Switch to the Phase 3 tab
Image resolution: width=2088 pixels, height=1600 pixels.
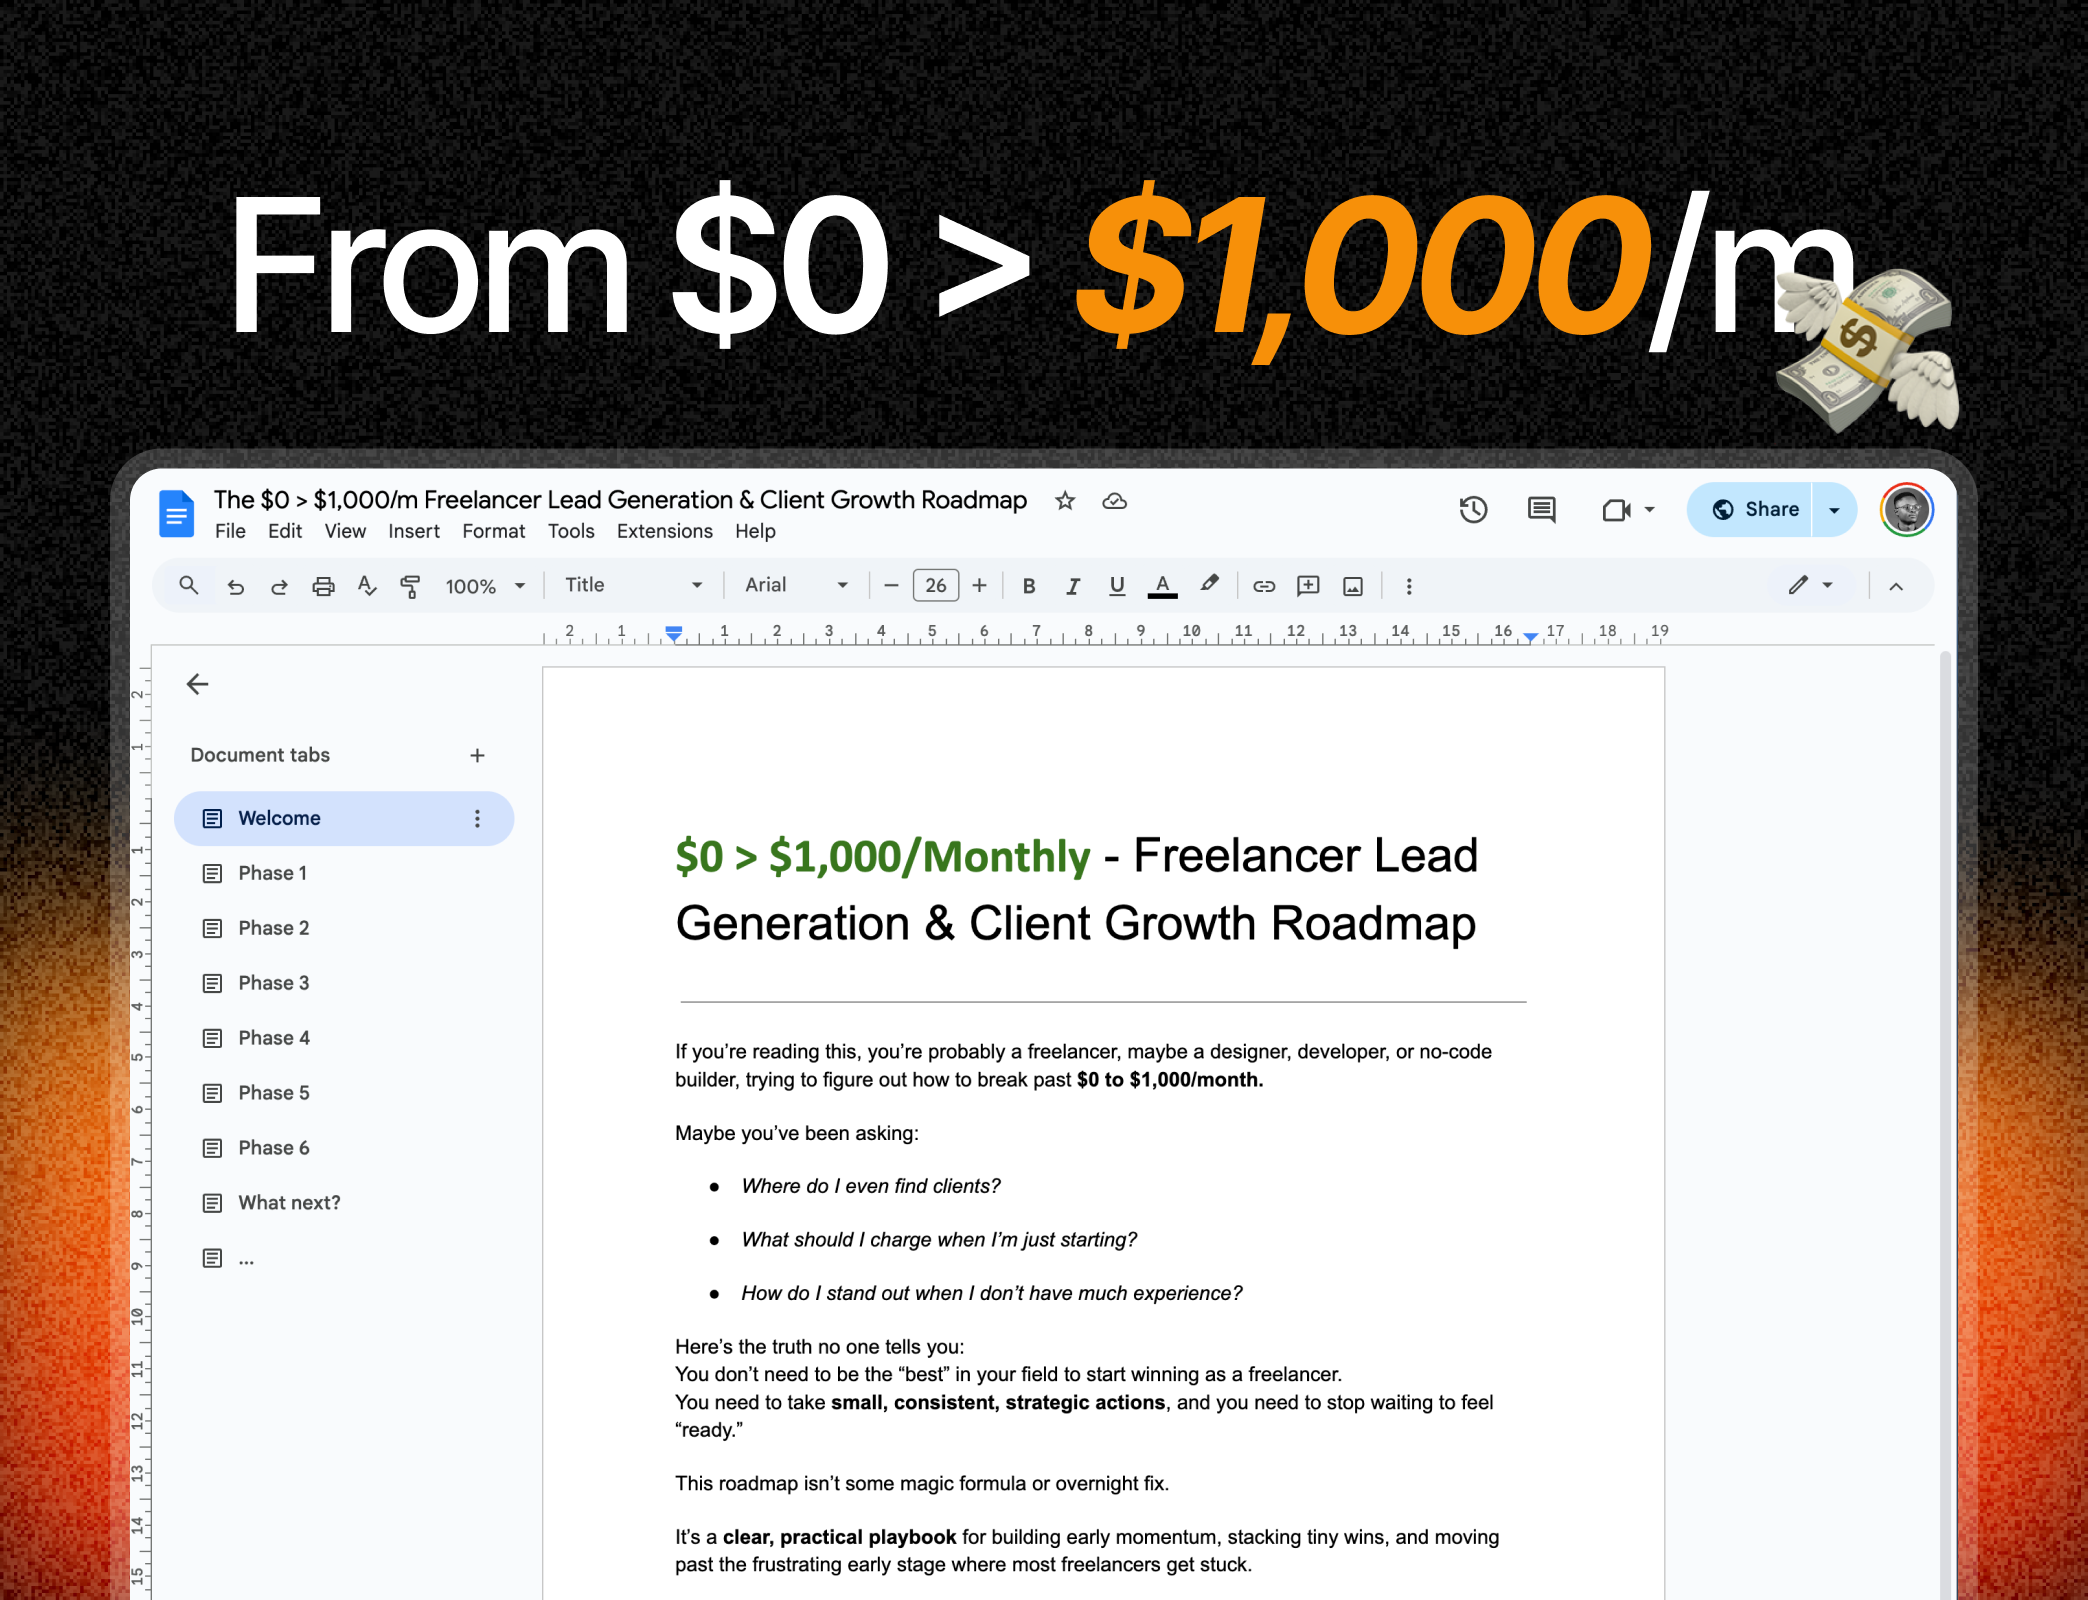point(274,983)
